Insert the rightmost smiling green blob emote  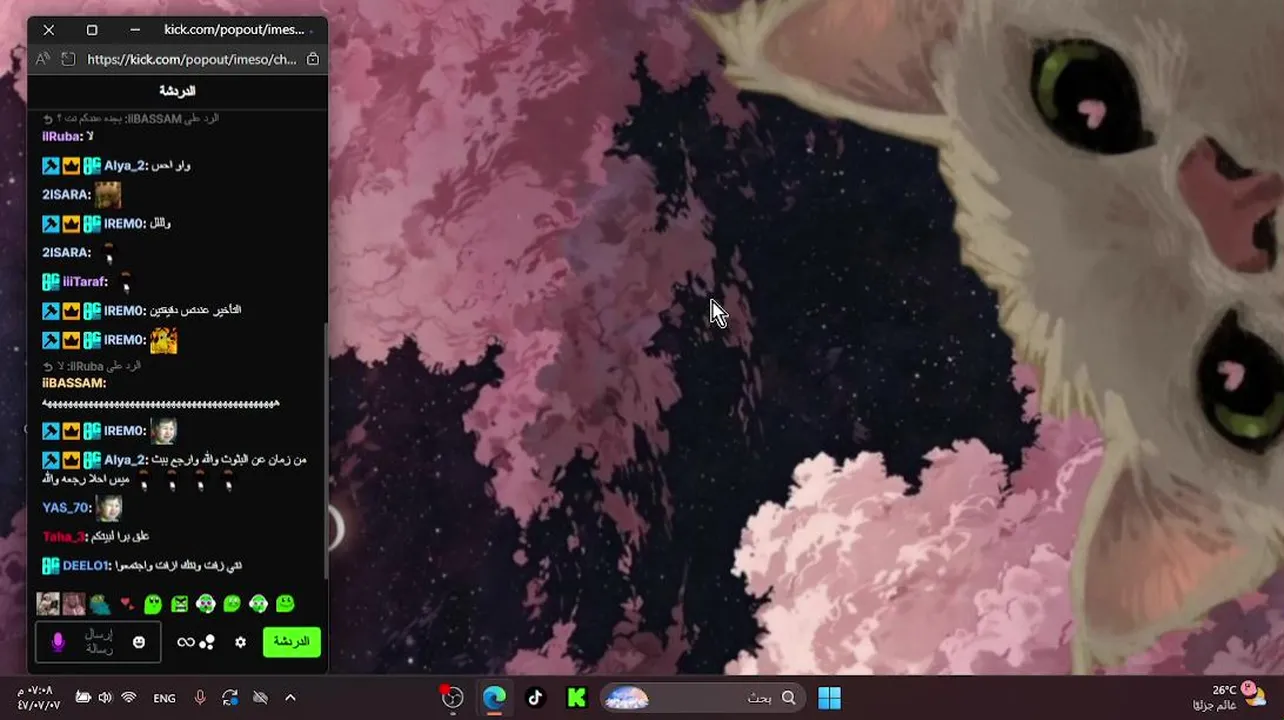(x=285, y=604)
